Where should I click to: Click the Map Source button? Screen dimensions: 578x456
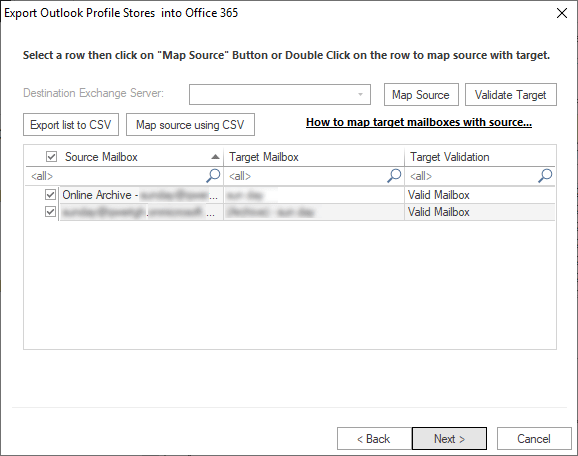coord(421,95)
